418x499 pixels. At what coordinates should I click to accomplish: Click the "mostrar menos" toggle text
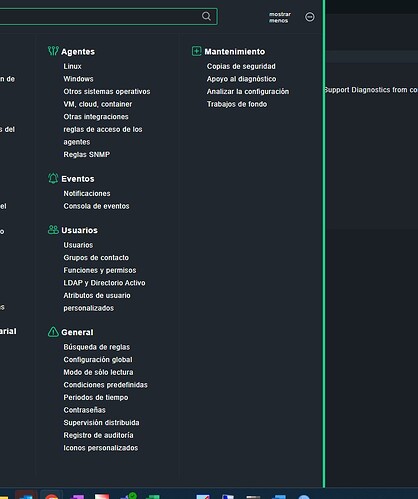(x=280, y=17)
